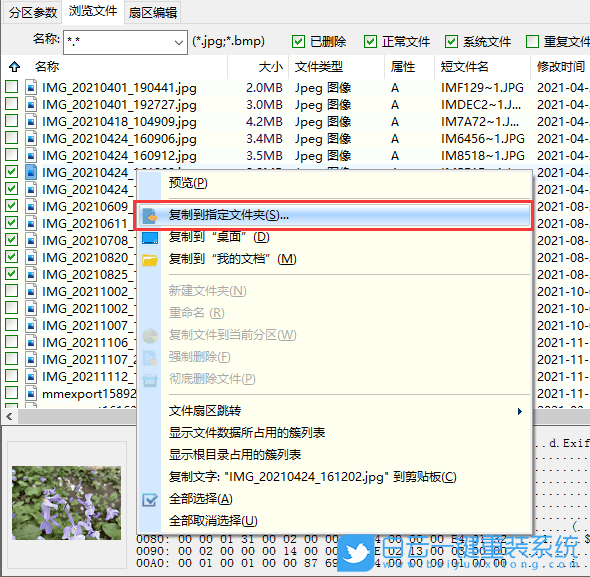Image resolution: width=590 pixels, height=577 pixels.
Task: Click file icon of IMG_20210424_160906.jpg
Action: pyautogui.click(x=31, y=139)
